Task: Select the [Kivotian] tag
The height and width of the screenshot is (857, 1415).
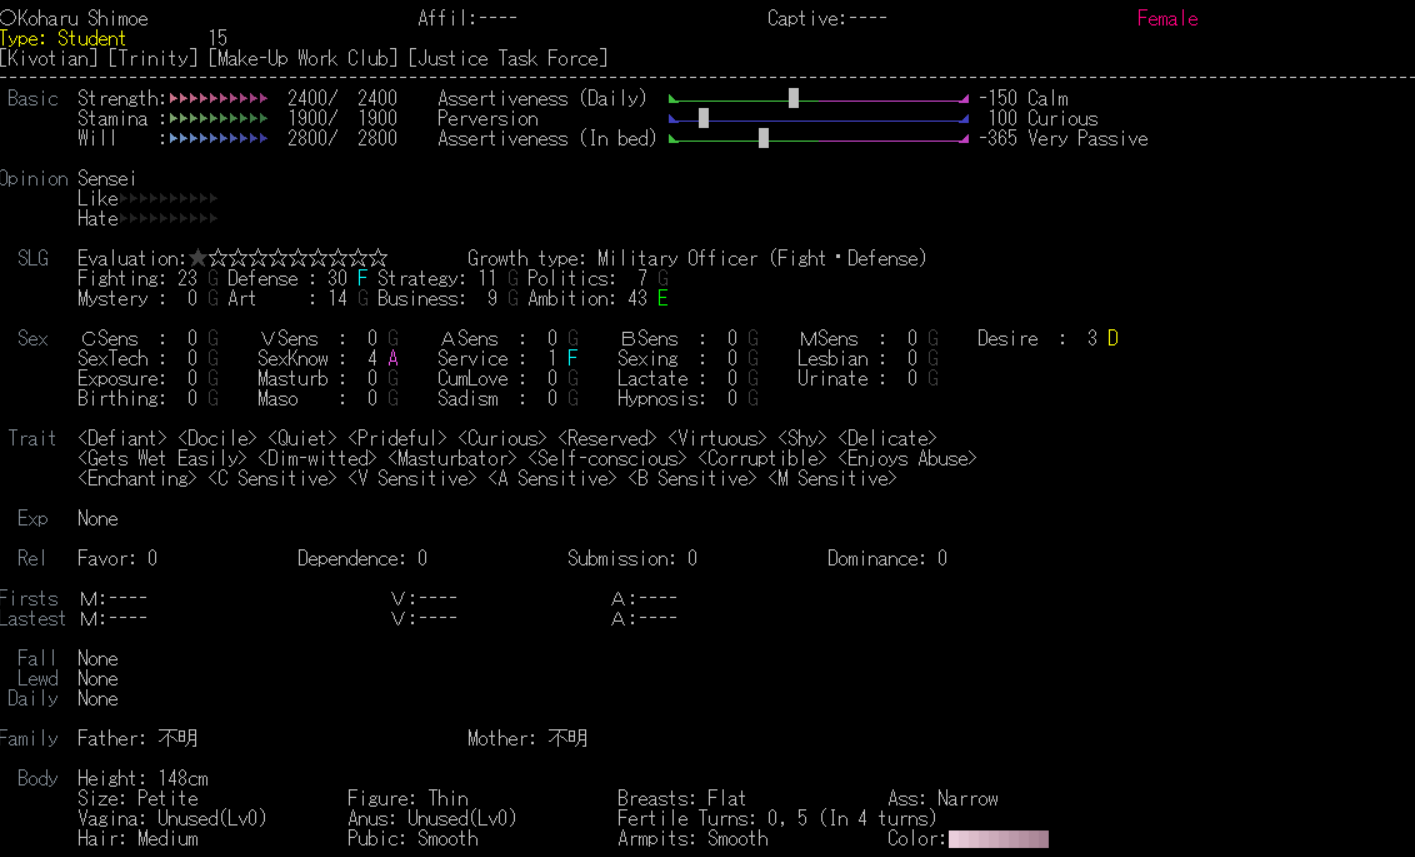Action: 49,59
